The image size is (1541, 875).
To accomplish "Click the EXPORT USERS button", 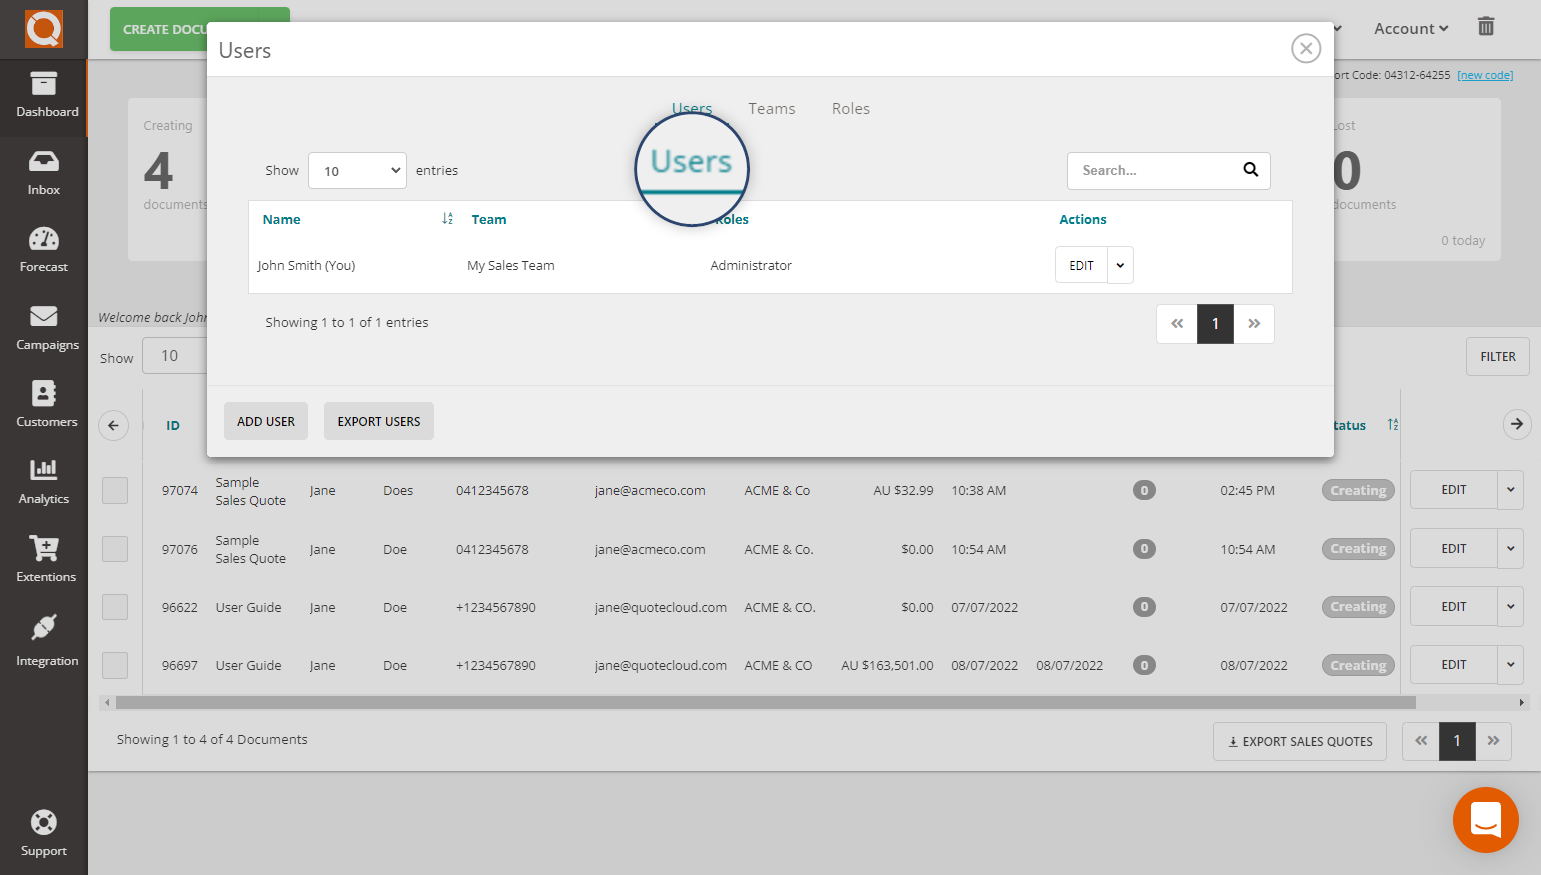I will coord(378,421).
